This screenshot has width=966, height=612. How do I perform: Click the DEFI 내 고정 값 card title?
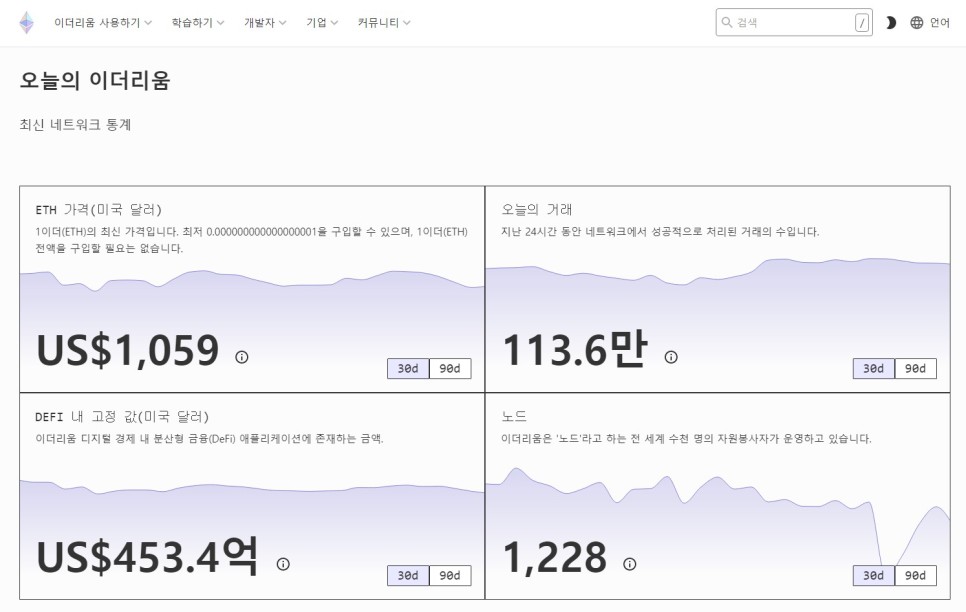122,417
